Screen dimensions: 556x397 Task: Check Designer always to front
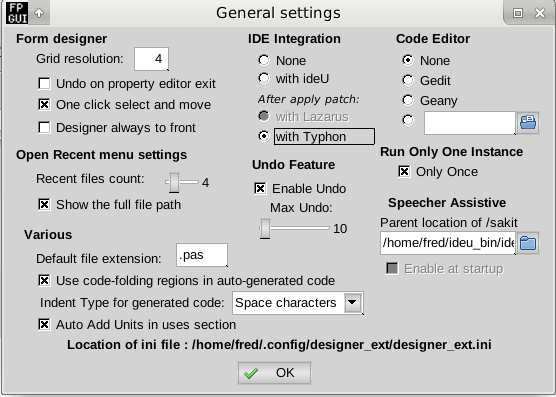click(x=44, y=128)
